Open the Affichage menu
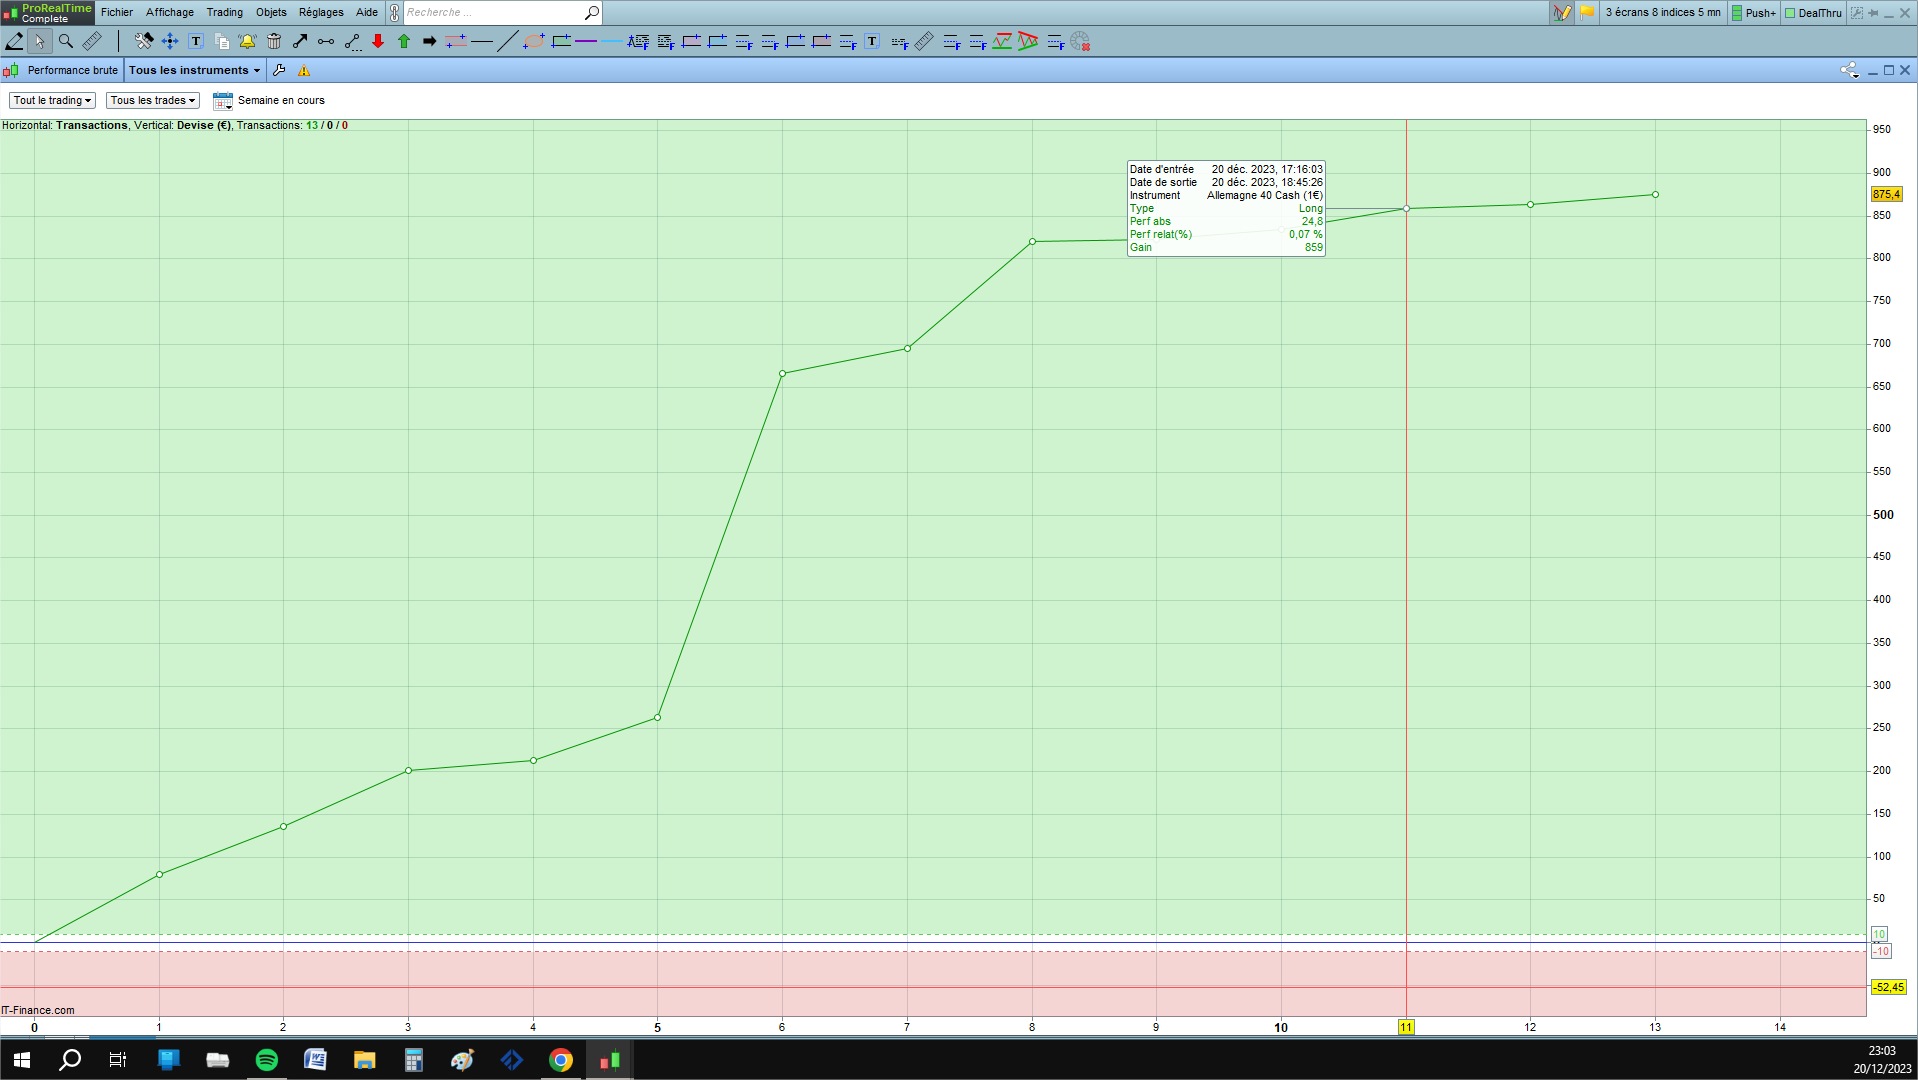1918x1080 pixels. [x=170, y=12]
